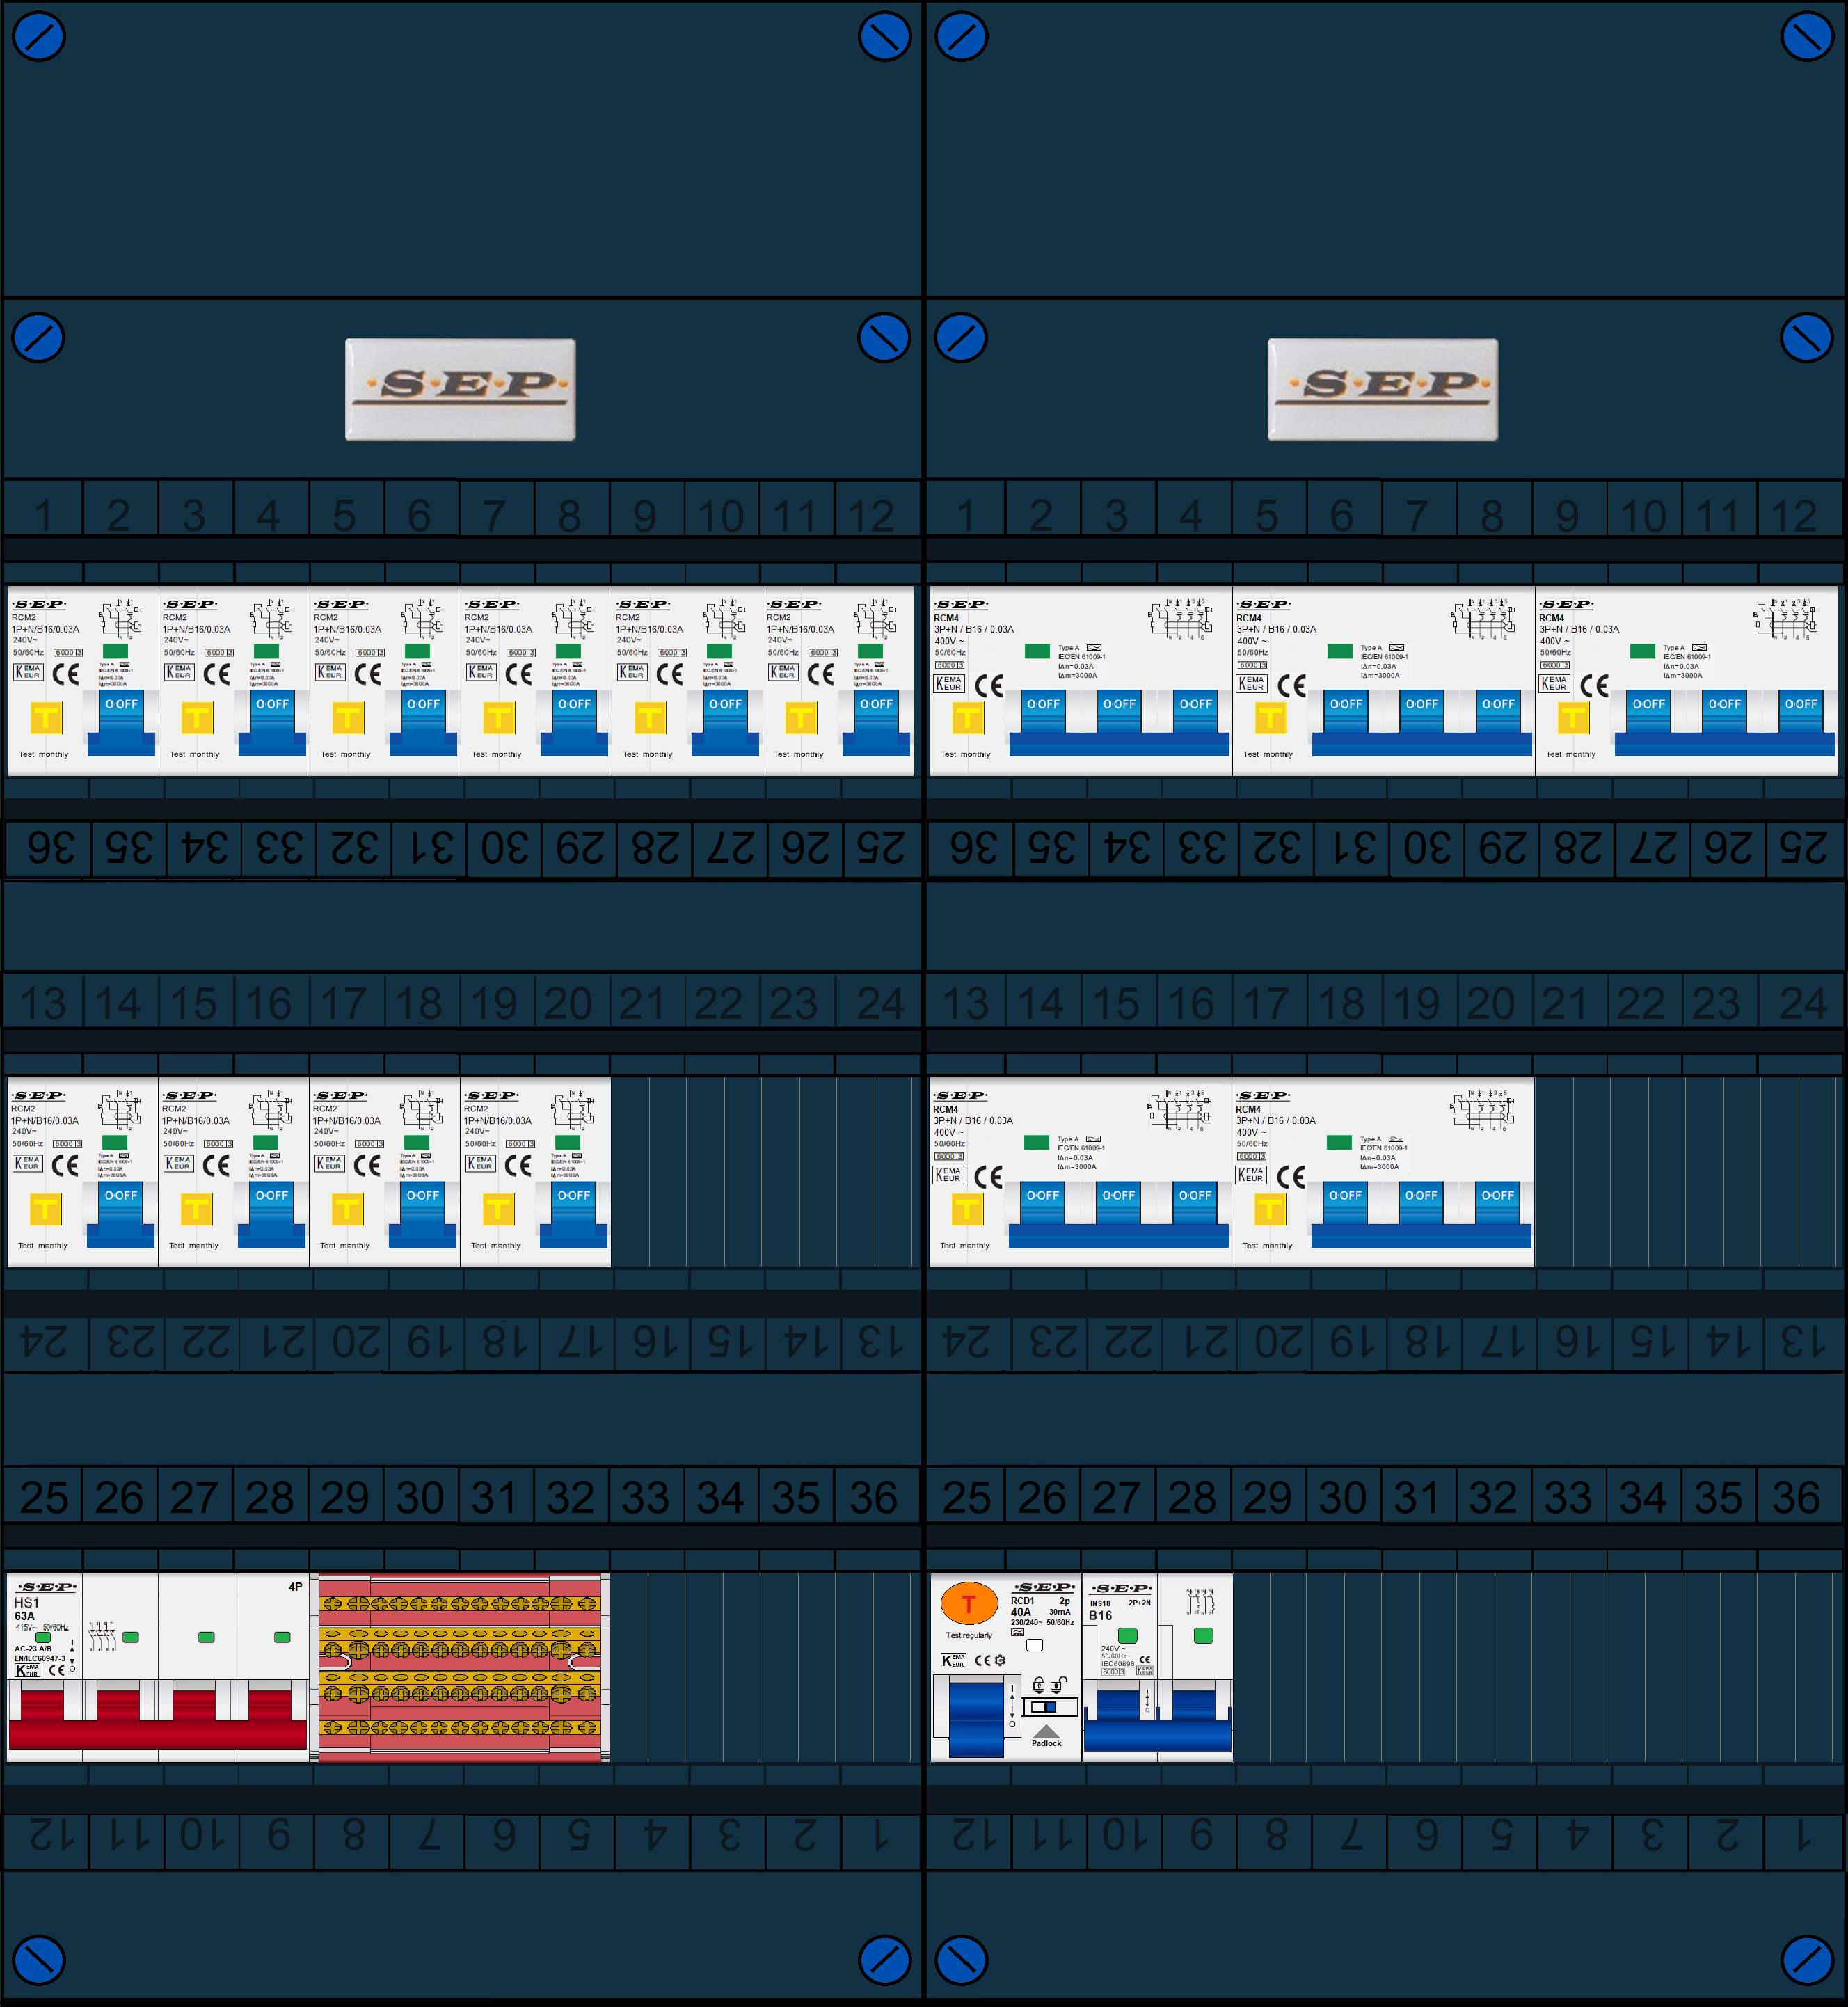Click yellow T button on left panel RCM2 at slots 19-20
The height and width of the screenshot is (2007, 1848).
pyautogui.click(x=498, y=1209)
